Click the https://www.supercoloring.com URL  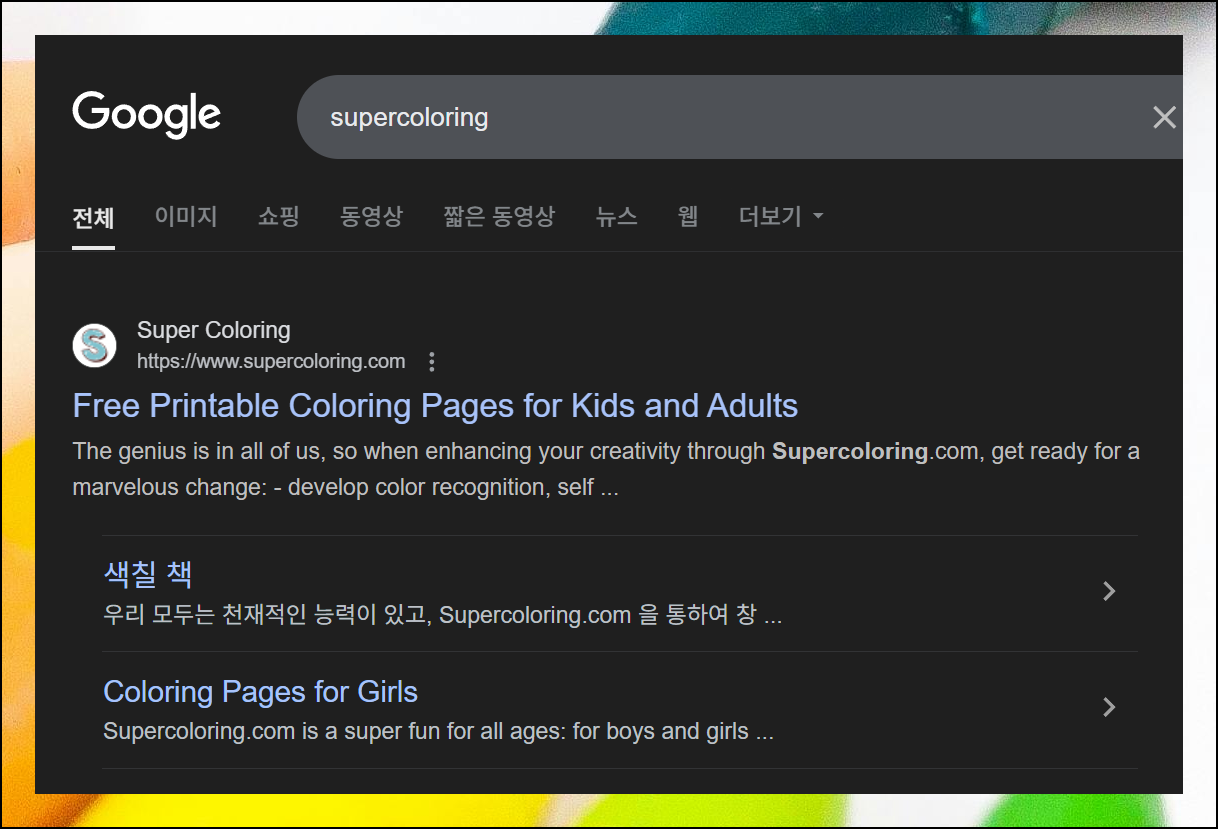click(x=271, y=362)
